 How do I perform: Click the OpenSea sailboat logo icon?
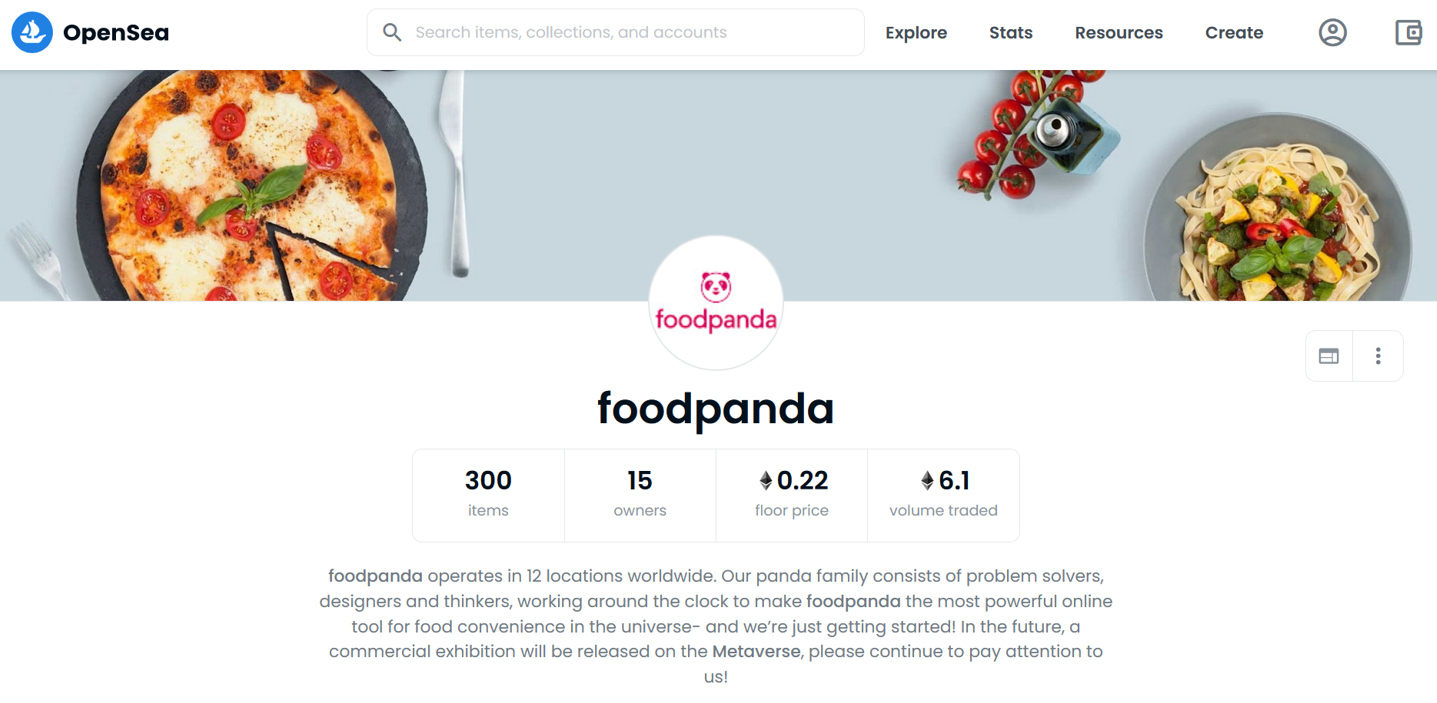pyautogui.click(x=32, y=33)
